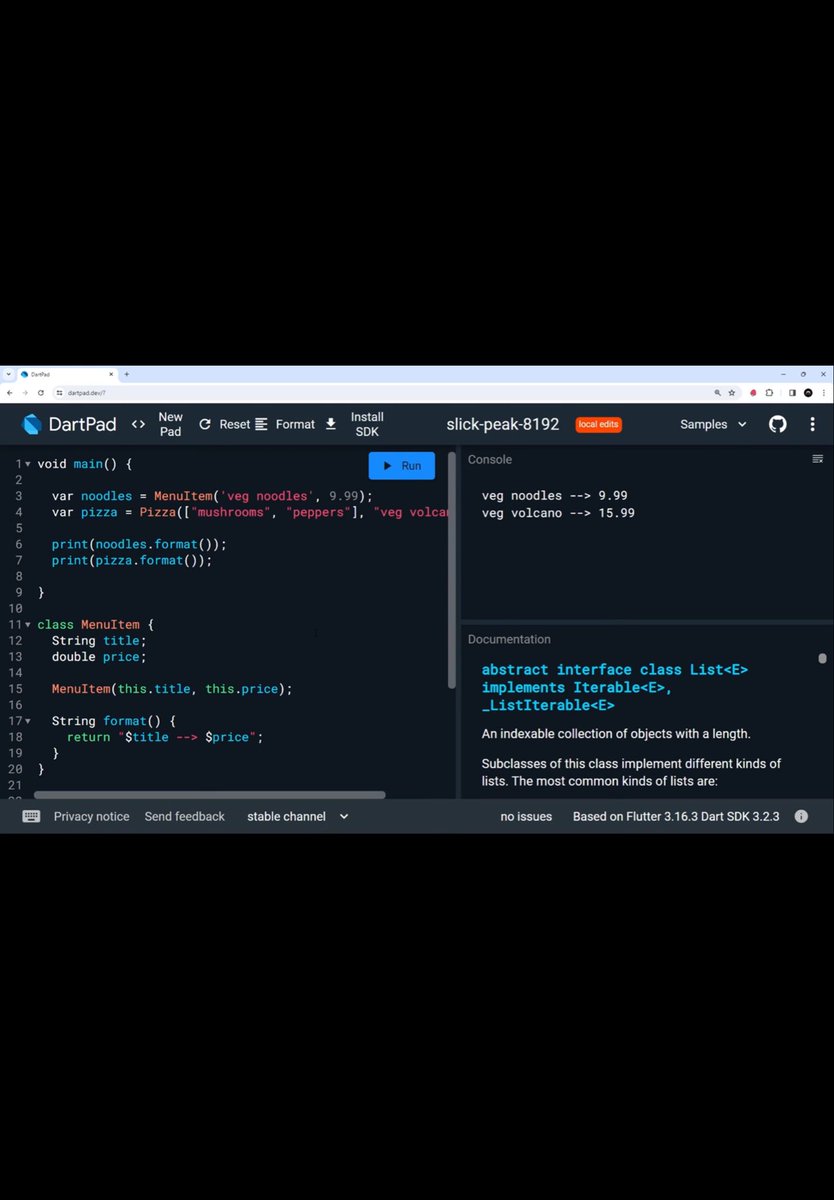
Task: Format the Dart code
Action: tap(285, 424)
